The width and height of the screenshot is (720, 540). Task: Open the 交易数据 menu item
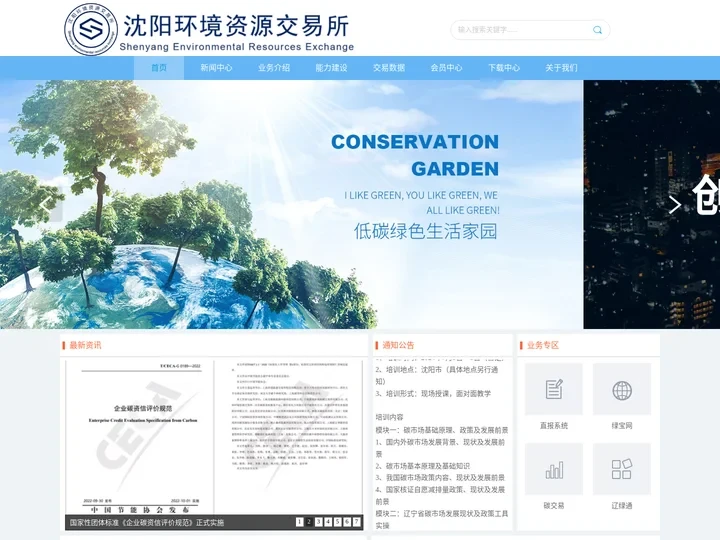tap(389, 68)
